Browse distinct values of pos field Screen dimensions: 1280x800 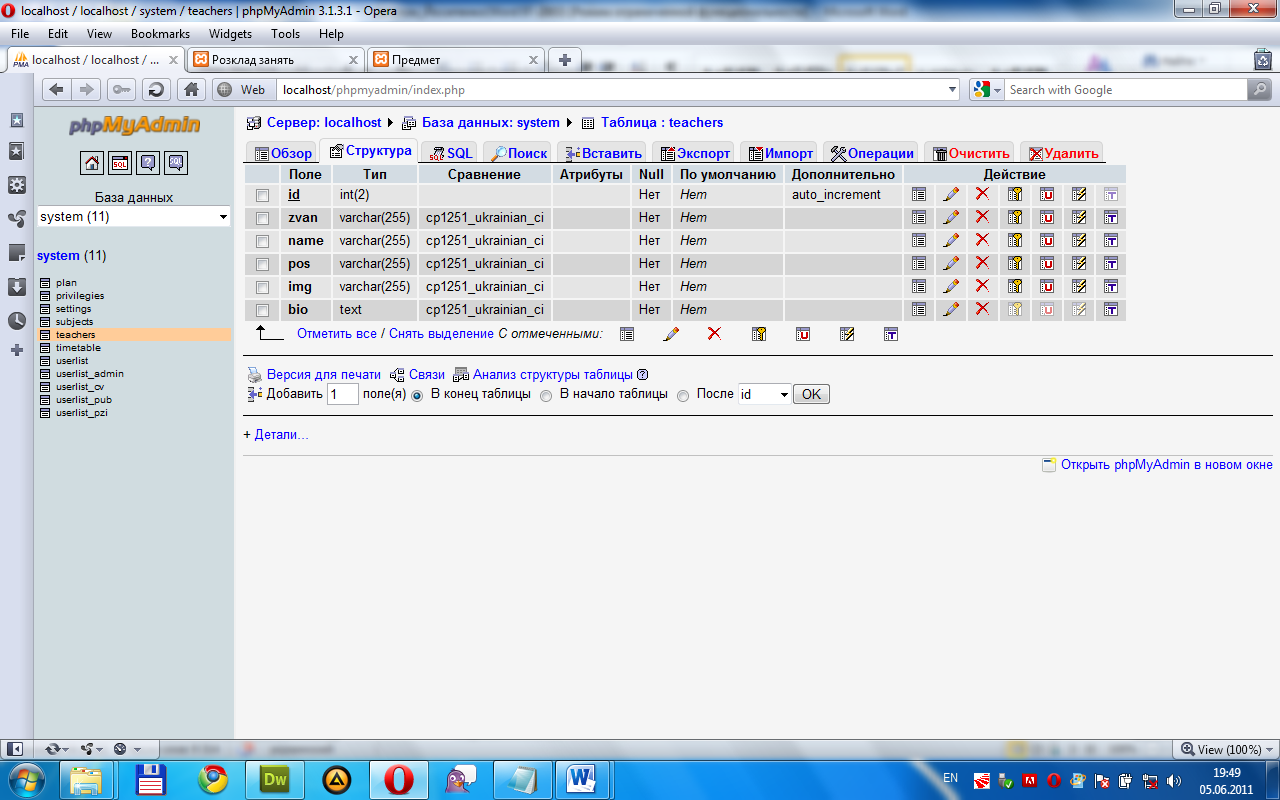tap(919, 264)
